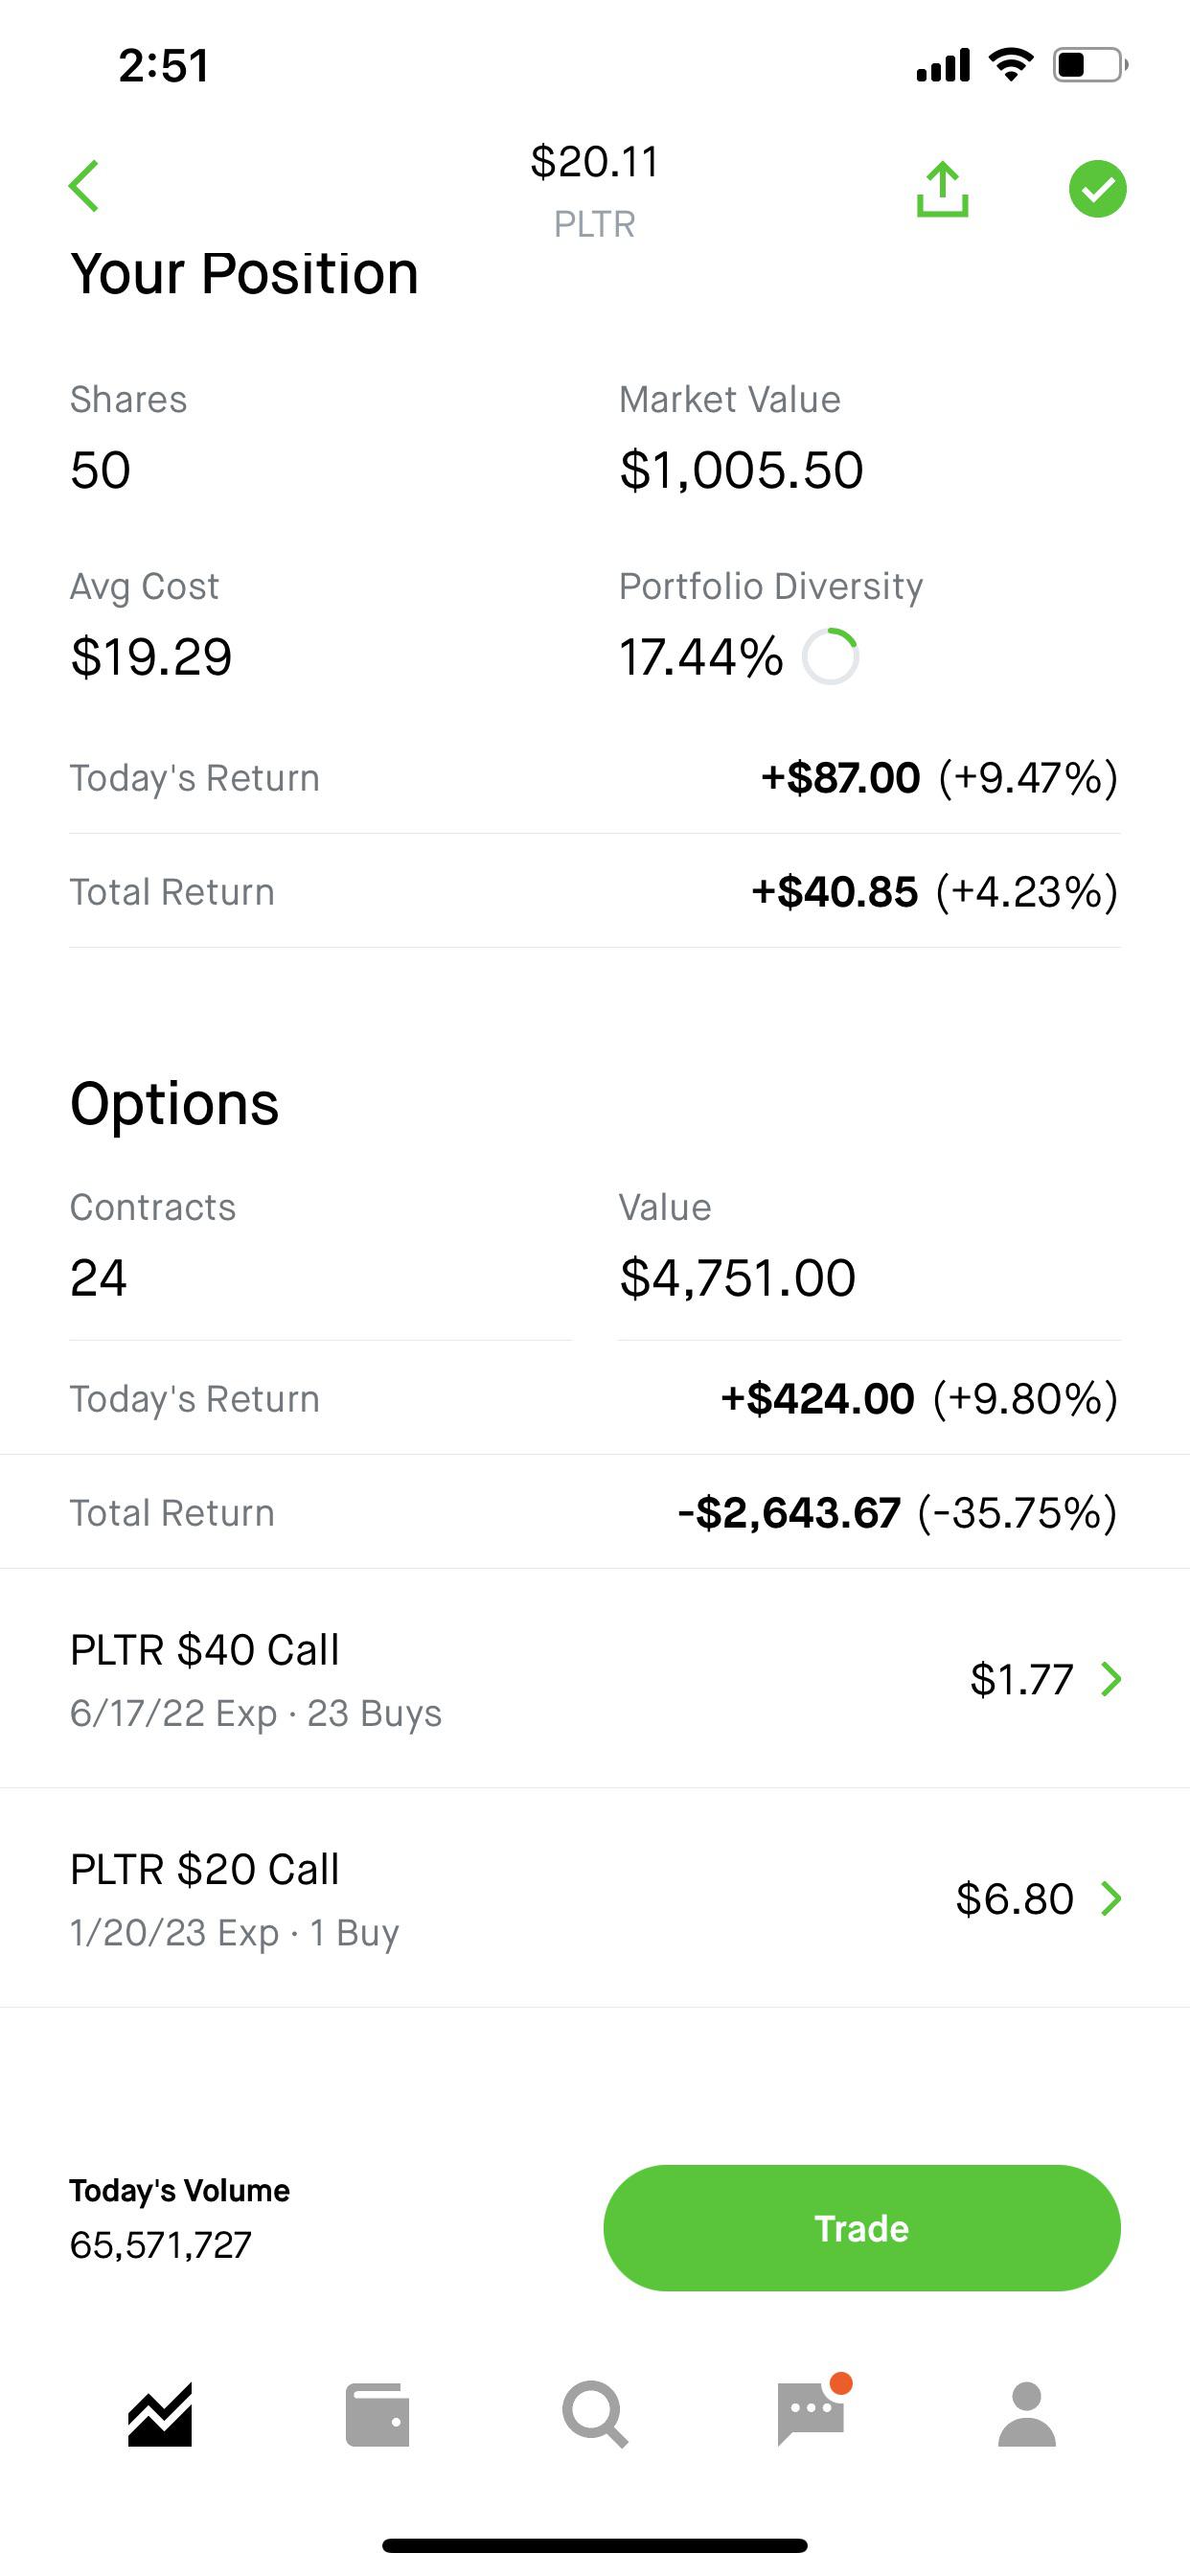Tap the Wi-Fi status icon
This screenshot has width=1190, height=2576.
click(1010, 65)
